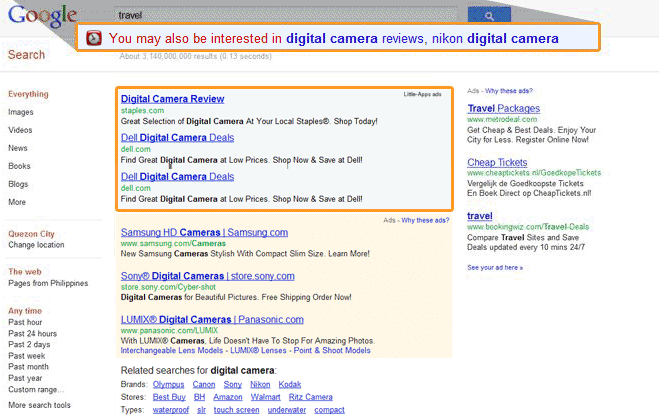Click the Google logo

pos(42,16)
